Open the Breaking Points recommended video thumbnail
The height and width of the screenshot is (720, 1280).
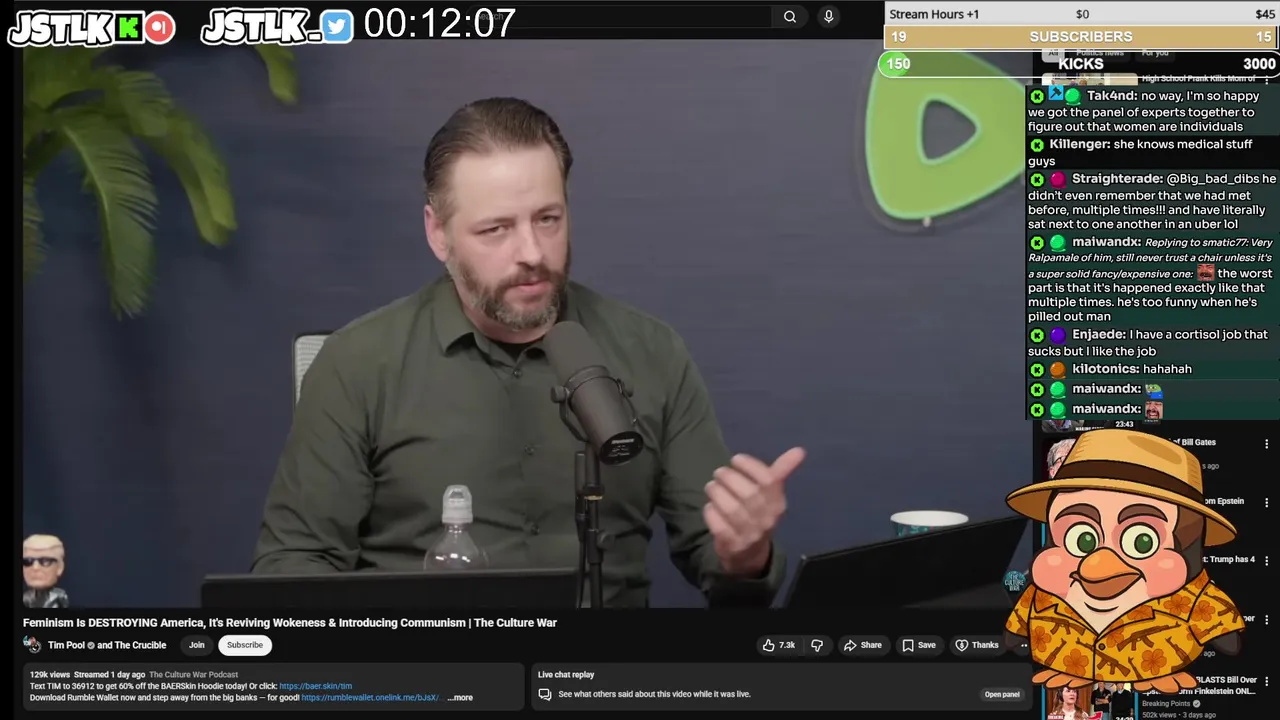1088,700
